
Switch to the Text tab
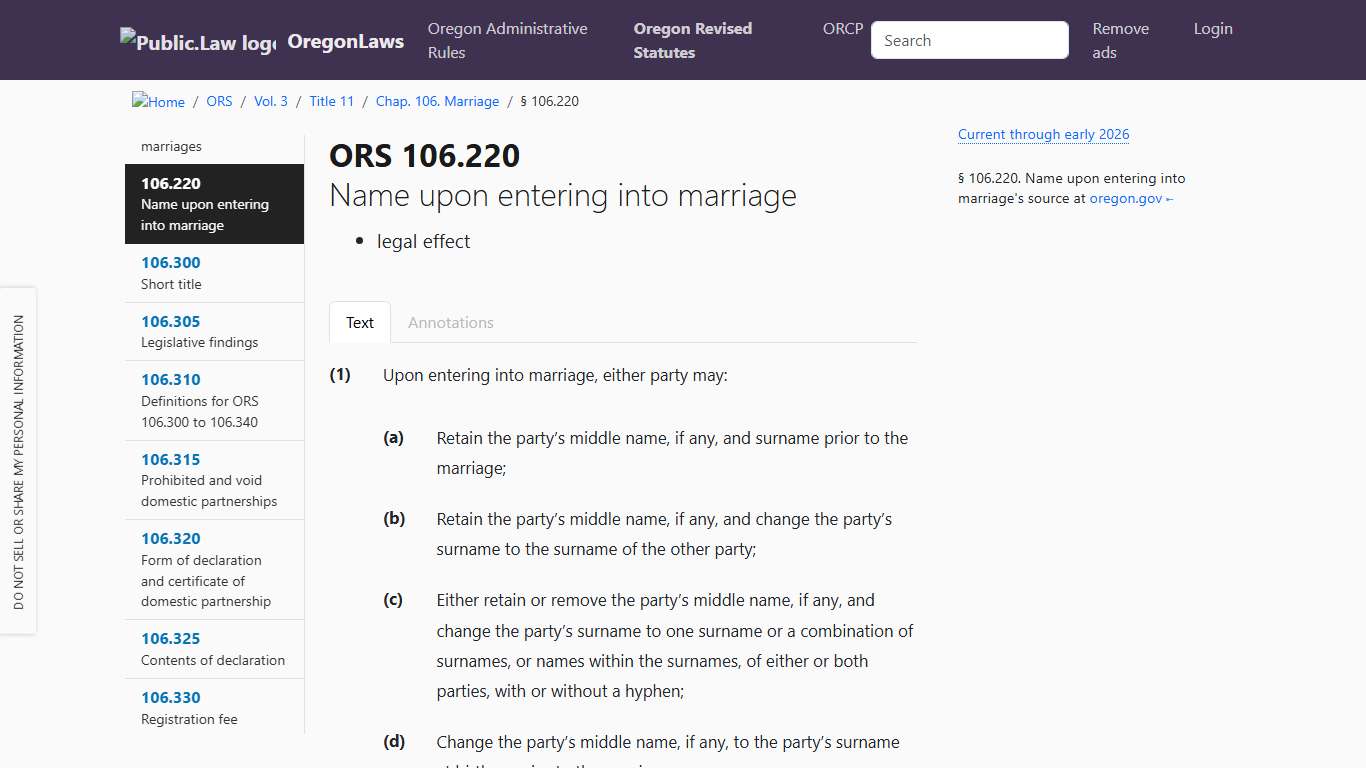click(359, 322)
